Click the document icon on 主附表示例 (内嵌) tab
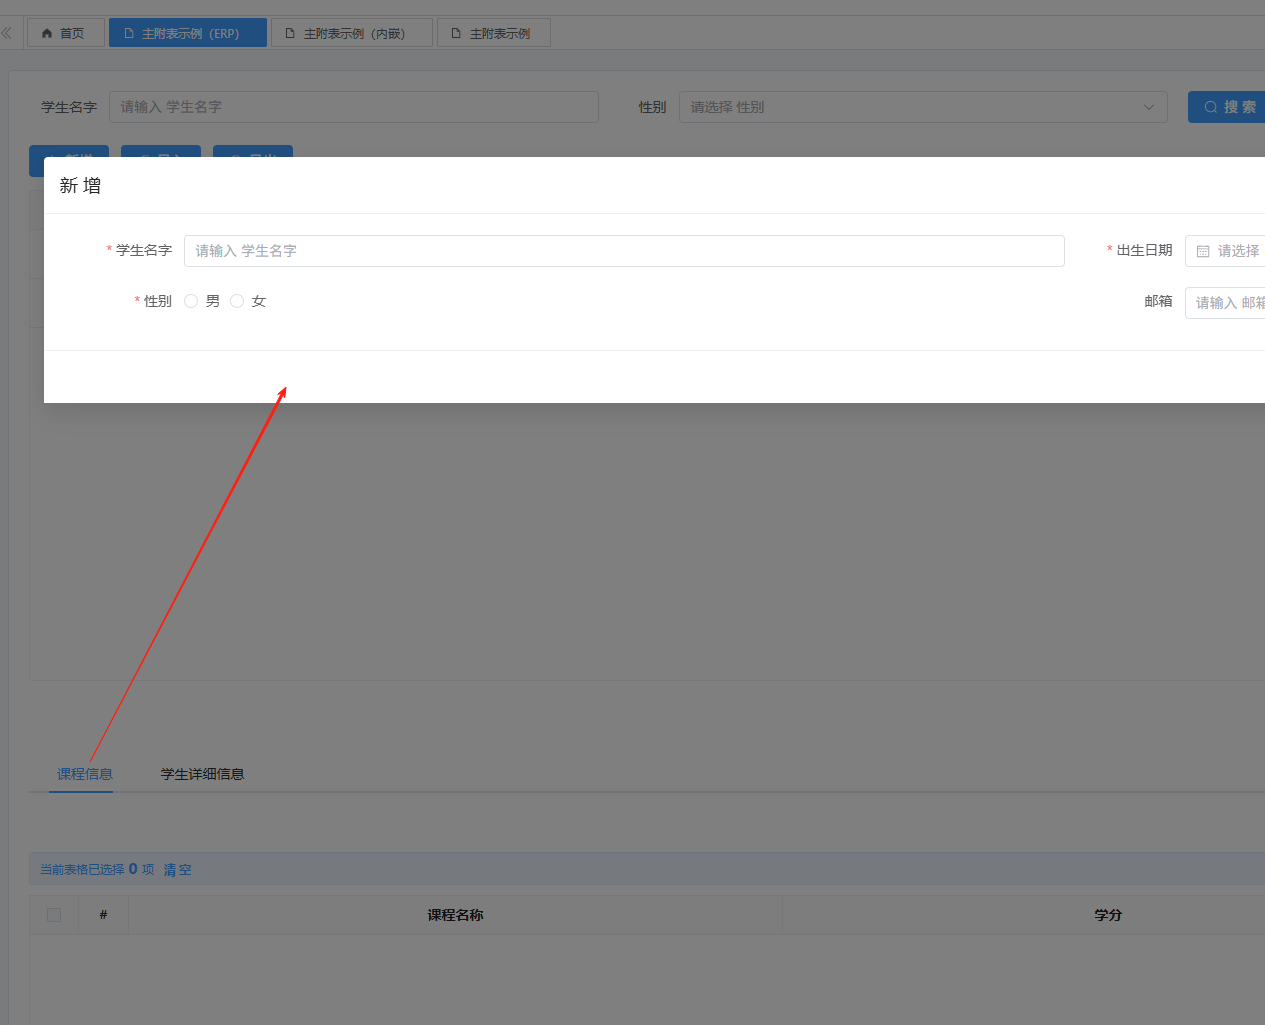 point(290,34)
